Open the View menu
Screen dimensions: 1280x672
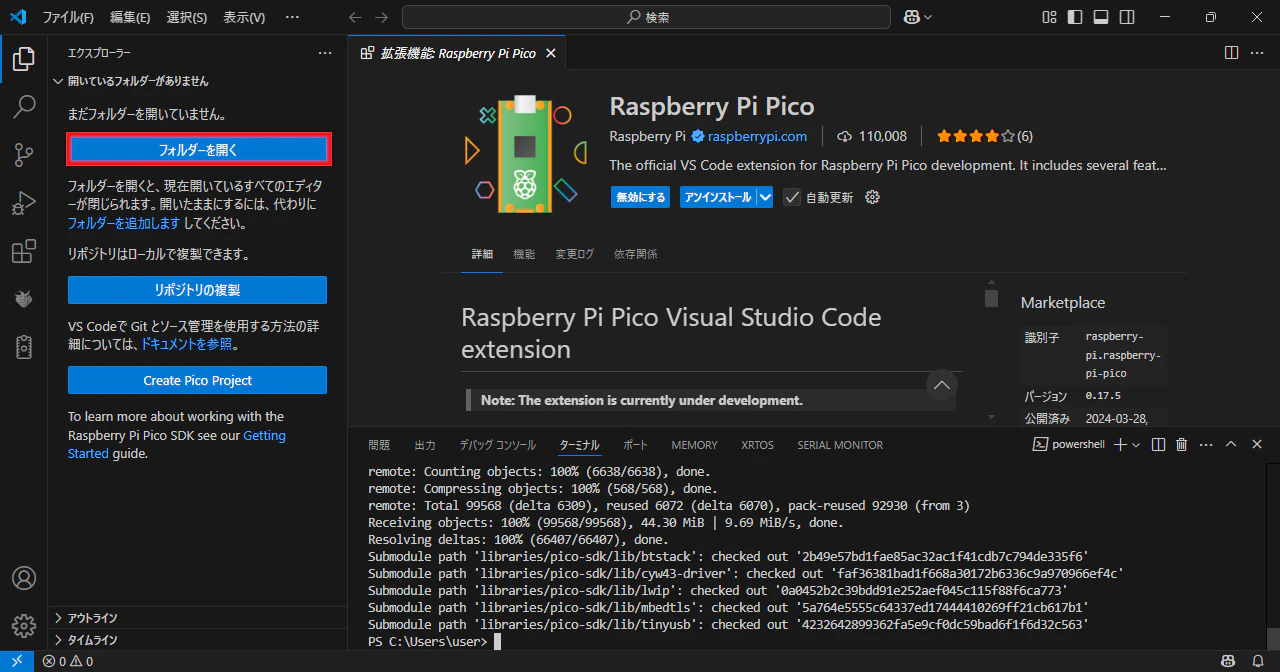point(244,17)
